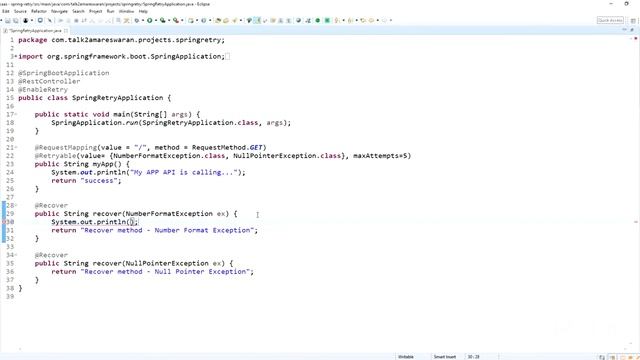Open the Navigate menu
The height and width of the screenshot is (360, 640).
coord(59,11)
